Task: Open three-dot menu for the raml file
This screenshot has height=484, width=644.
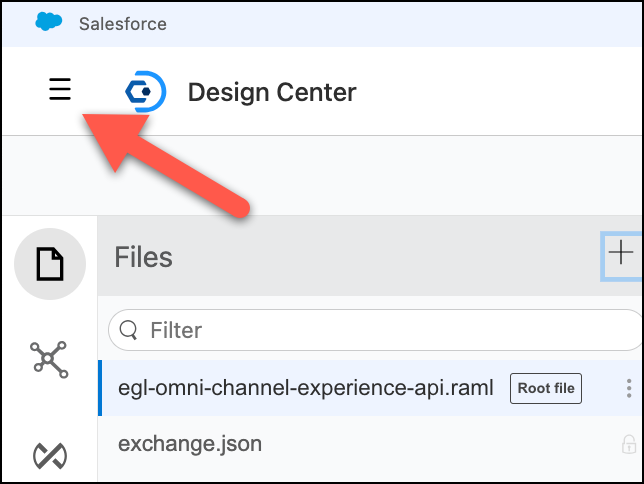Action: [x=628, y=388]
